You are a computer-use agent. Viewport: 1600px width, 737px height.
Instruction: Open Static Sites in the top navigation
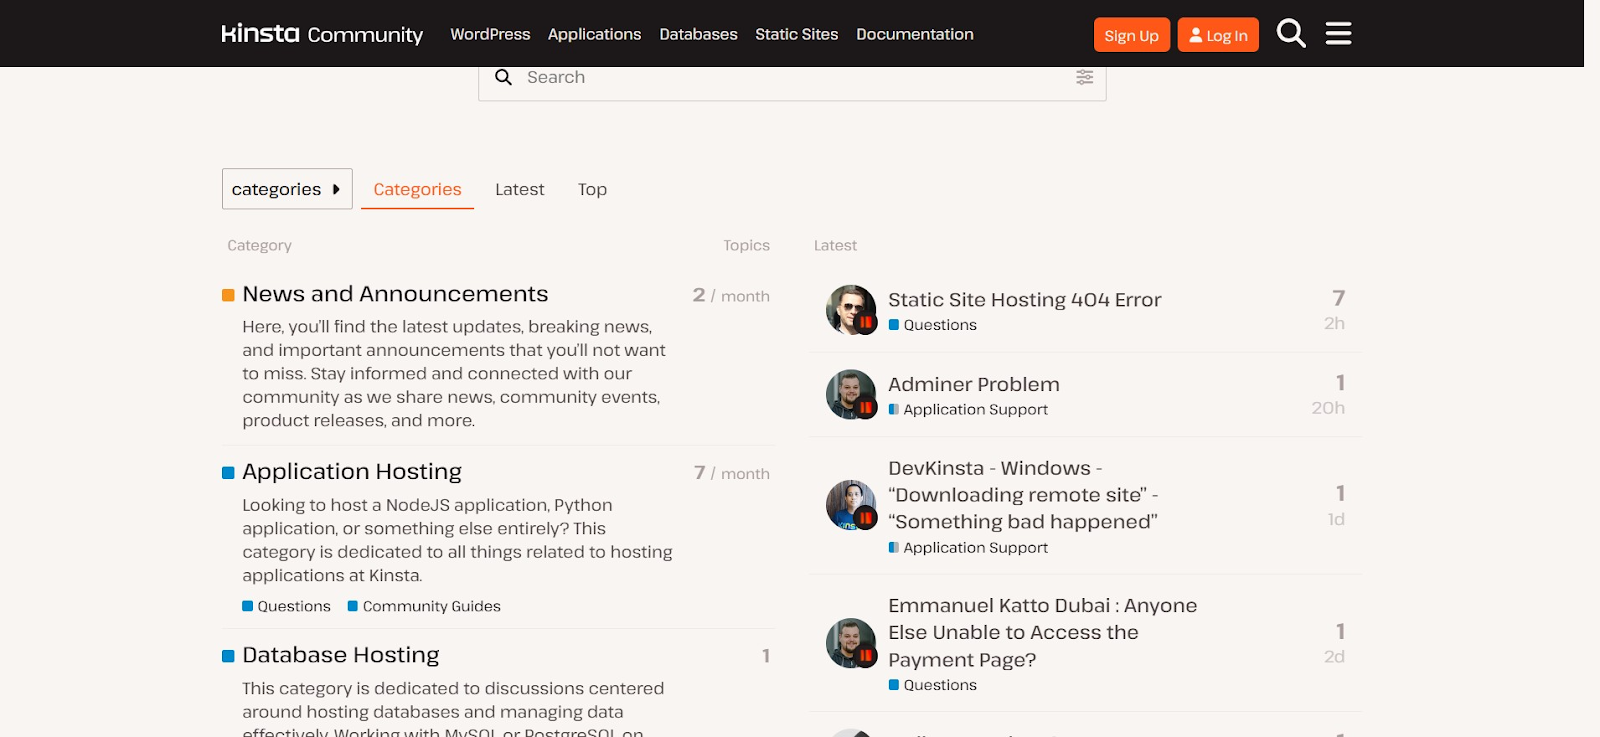pos(797,34)
